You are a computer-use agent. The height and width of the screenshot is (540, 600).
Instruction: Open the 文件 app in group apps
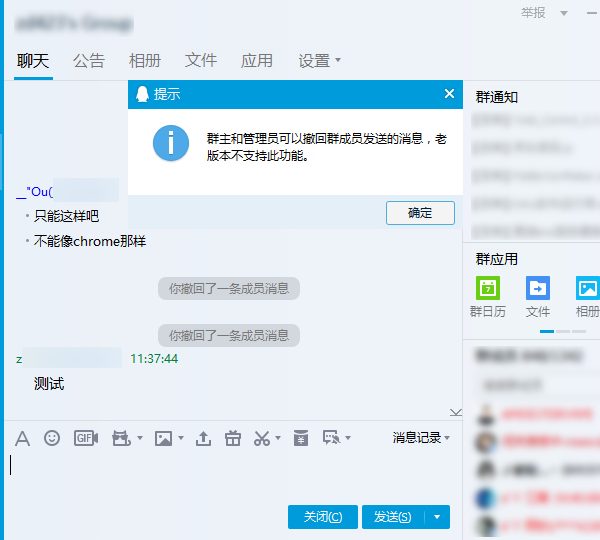click(x=538, y=296)
